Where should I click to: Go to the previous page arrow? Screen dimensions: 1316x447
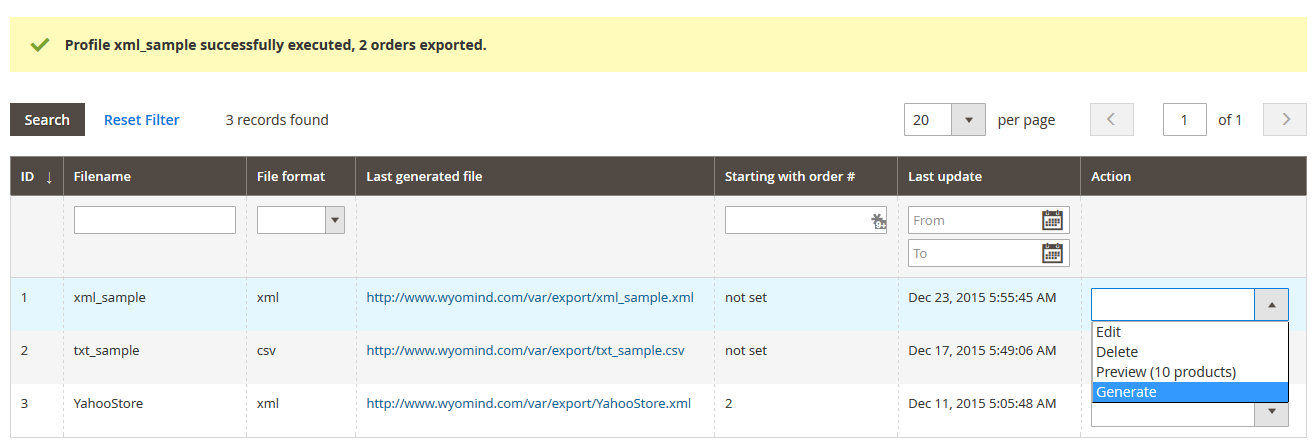pyautogui.click(x=1111, y=120)
